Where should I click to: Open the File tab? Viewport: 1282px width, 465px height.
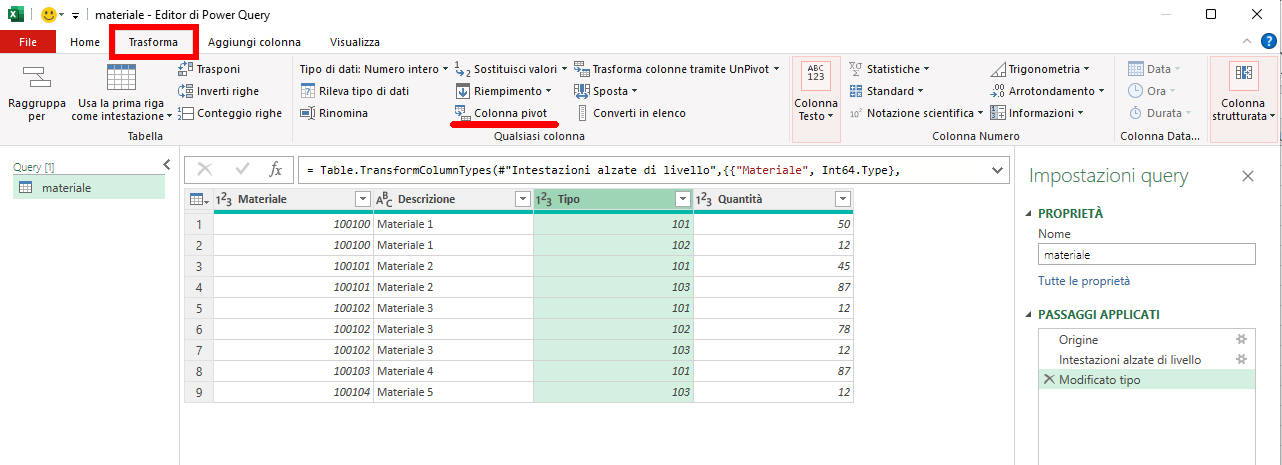[x=28, y=42]
